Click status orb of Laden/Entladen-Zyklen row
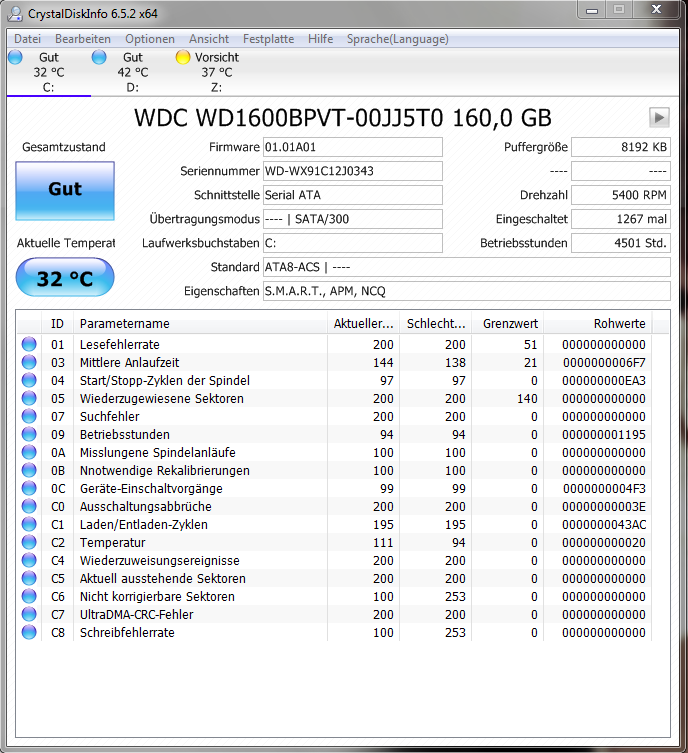688x753 pixels. coord(29,524)
